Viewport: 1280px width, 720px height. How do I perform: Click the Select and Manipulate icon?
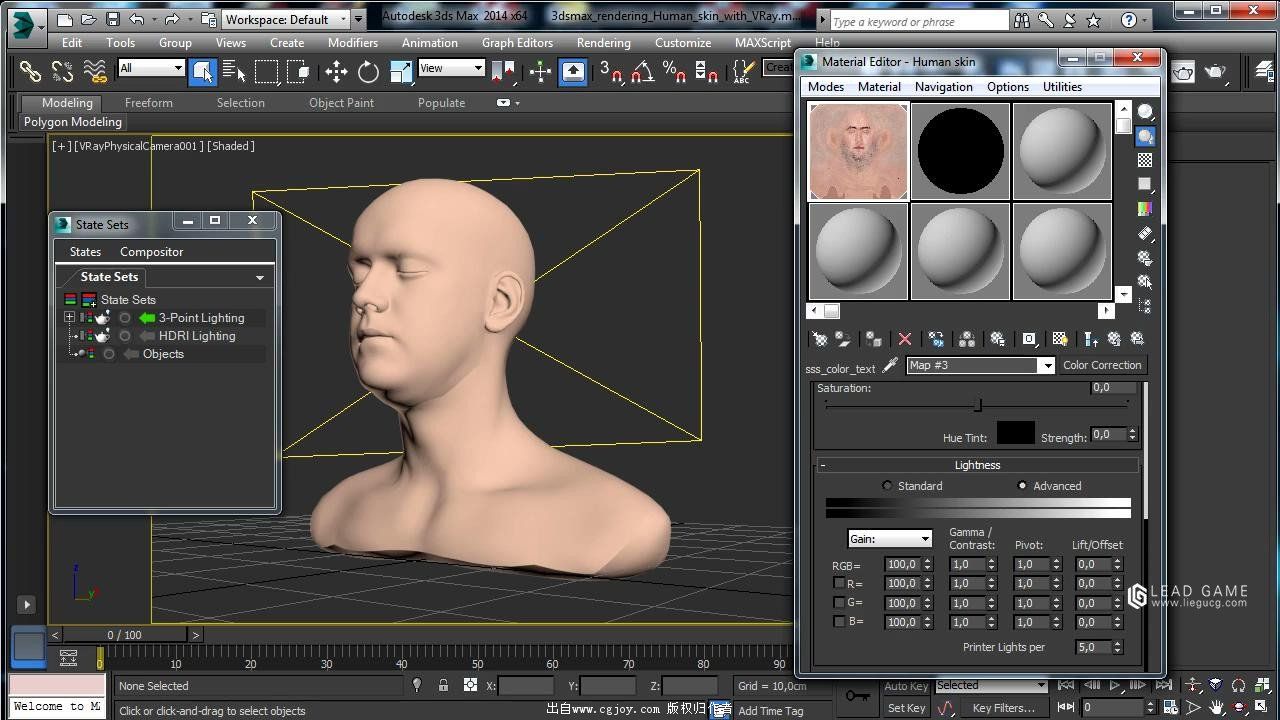tap(540, 71)
